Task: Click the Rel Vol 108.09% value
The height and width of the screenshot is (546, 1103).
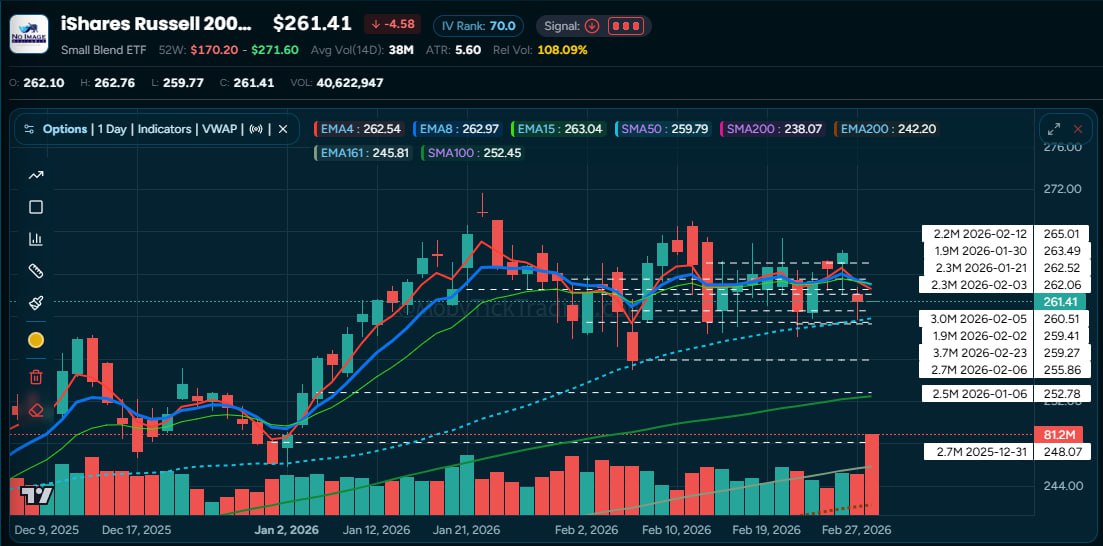Action: pos(562,50)
